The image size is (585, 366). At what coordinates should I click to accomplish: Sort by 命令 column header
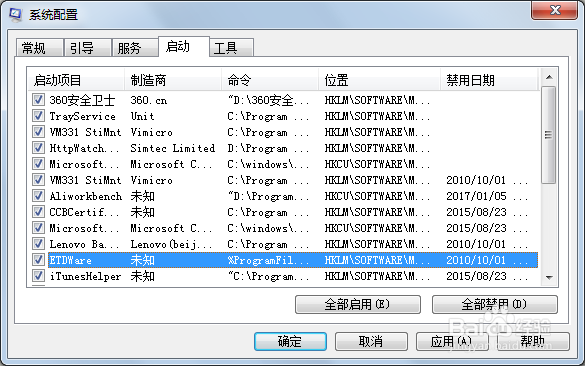click(270, 80)
